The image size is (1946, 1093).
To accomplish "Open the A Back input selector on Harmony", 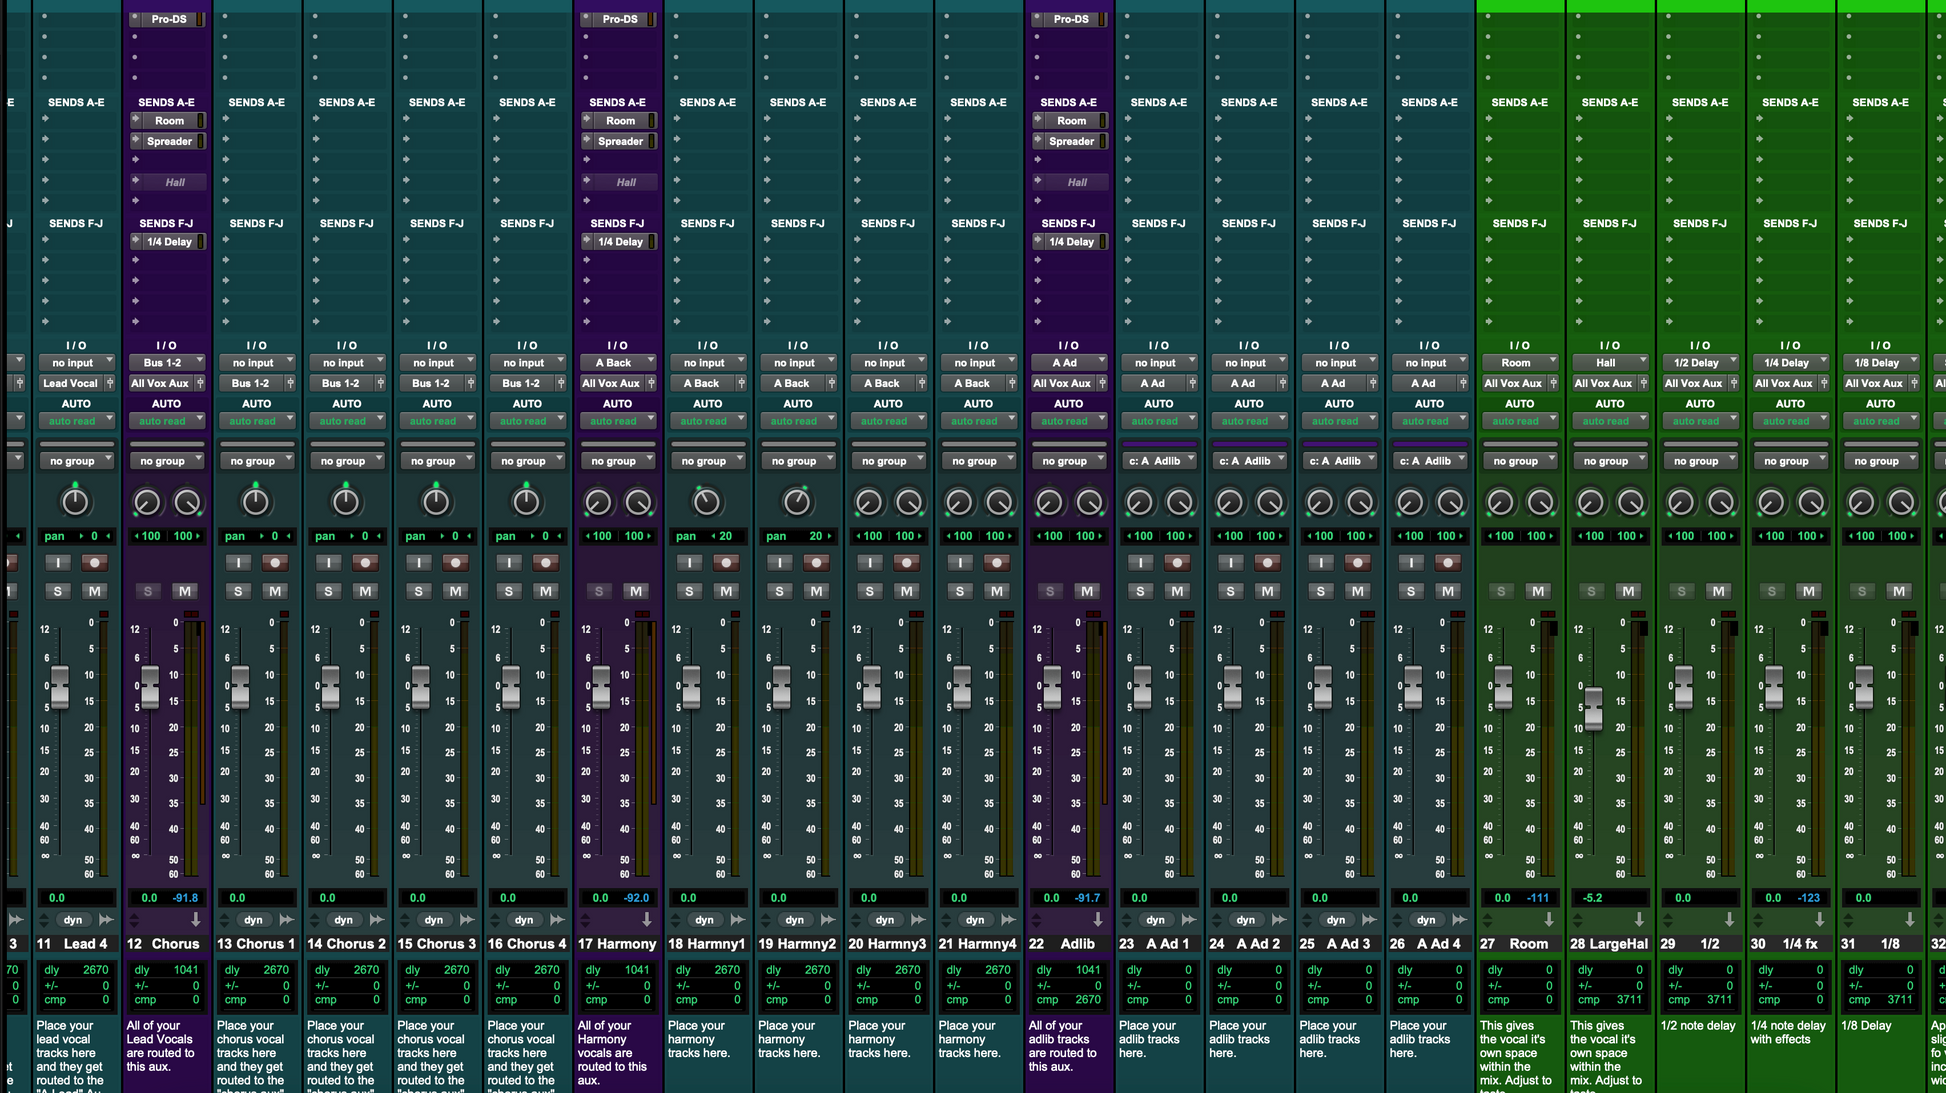I will coord(617,363).
